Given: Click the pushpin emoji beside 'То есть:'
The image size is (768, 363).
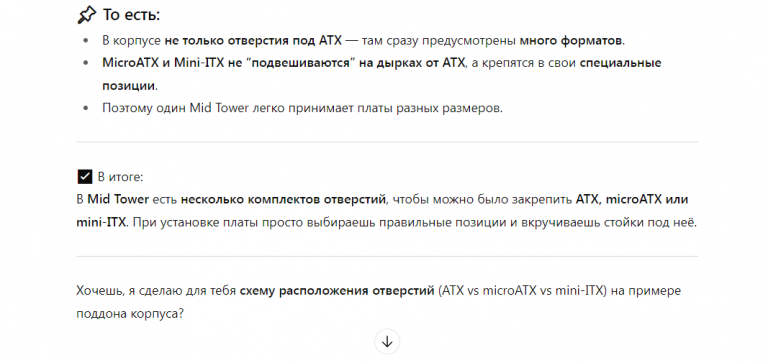Looking at the screenshot, I should coord(87,15).
